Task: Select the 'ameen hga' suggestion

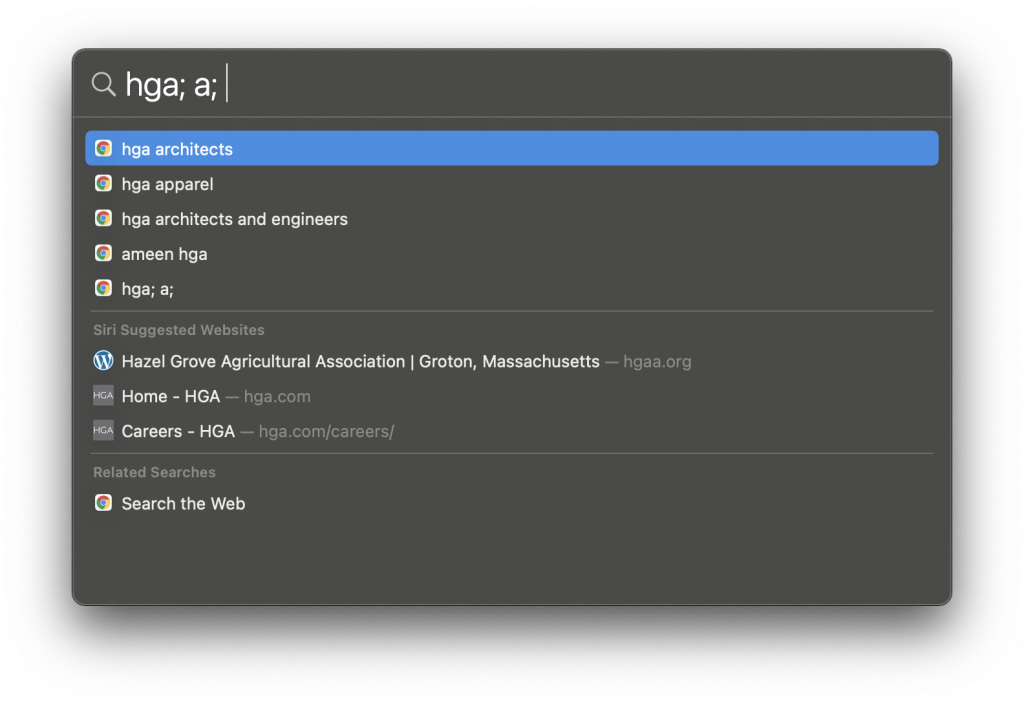Action: tap(512, 253)
